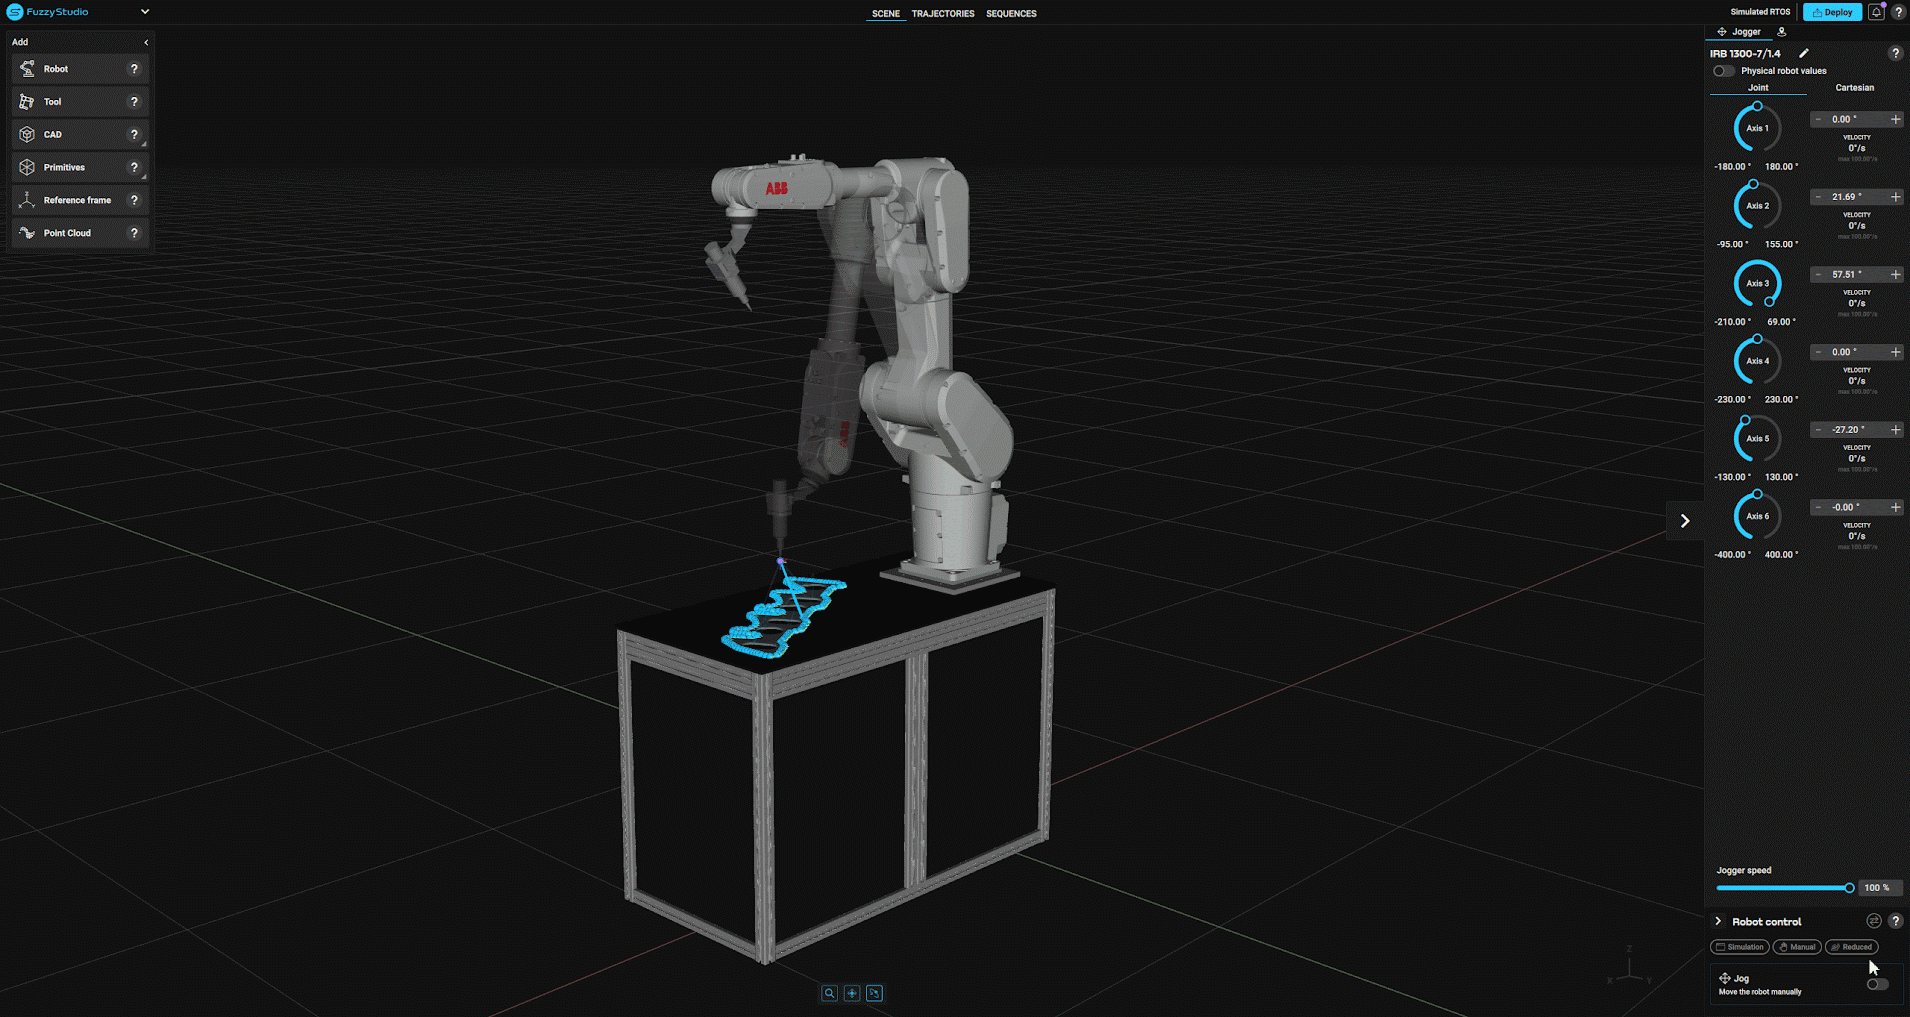Click the minus icon for Axis 5
Image resolution: width=1910 pixels, height=1017 pixels.
pyautogui.click(x=1818, y=430)
